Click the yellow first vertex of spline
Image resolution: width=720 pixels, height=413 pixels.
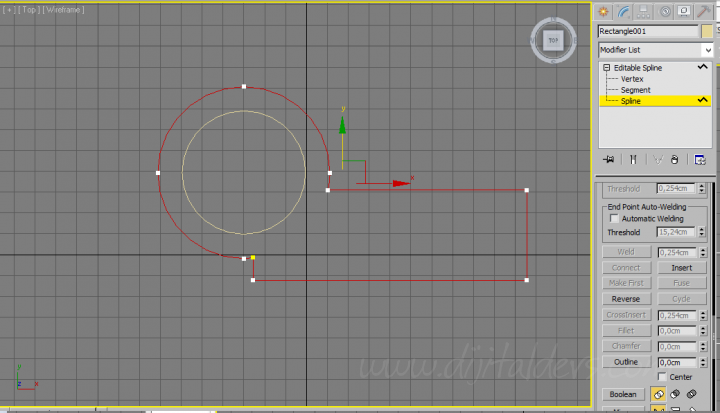(x=253, y=257)
